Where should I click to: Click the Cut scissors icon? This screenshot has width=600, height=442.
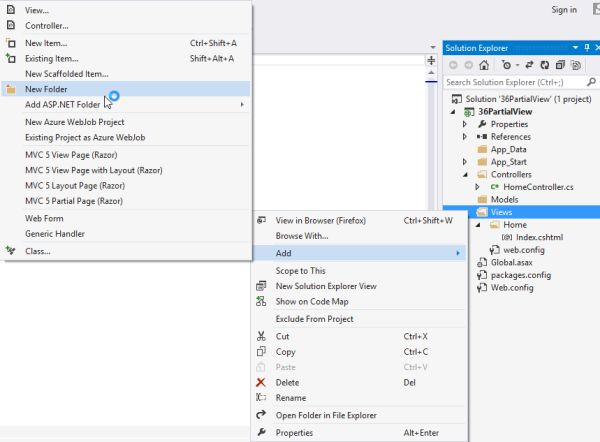coord(261,336)
